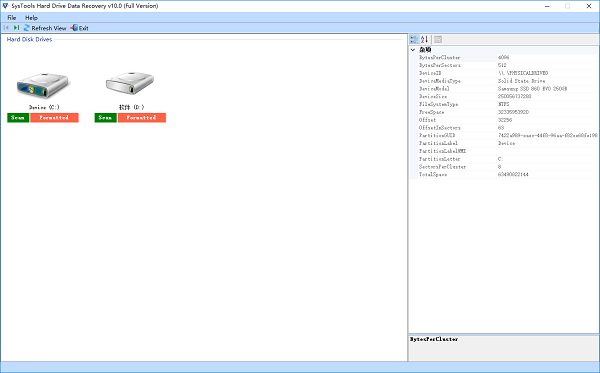Image resolution: width=600 pixels, height=373 pixels.
Task: Click the Property Pages icon in grid toolbar
Action: 438,39
